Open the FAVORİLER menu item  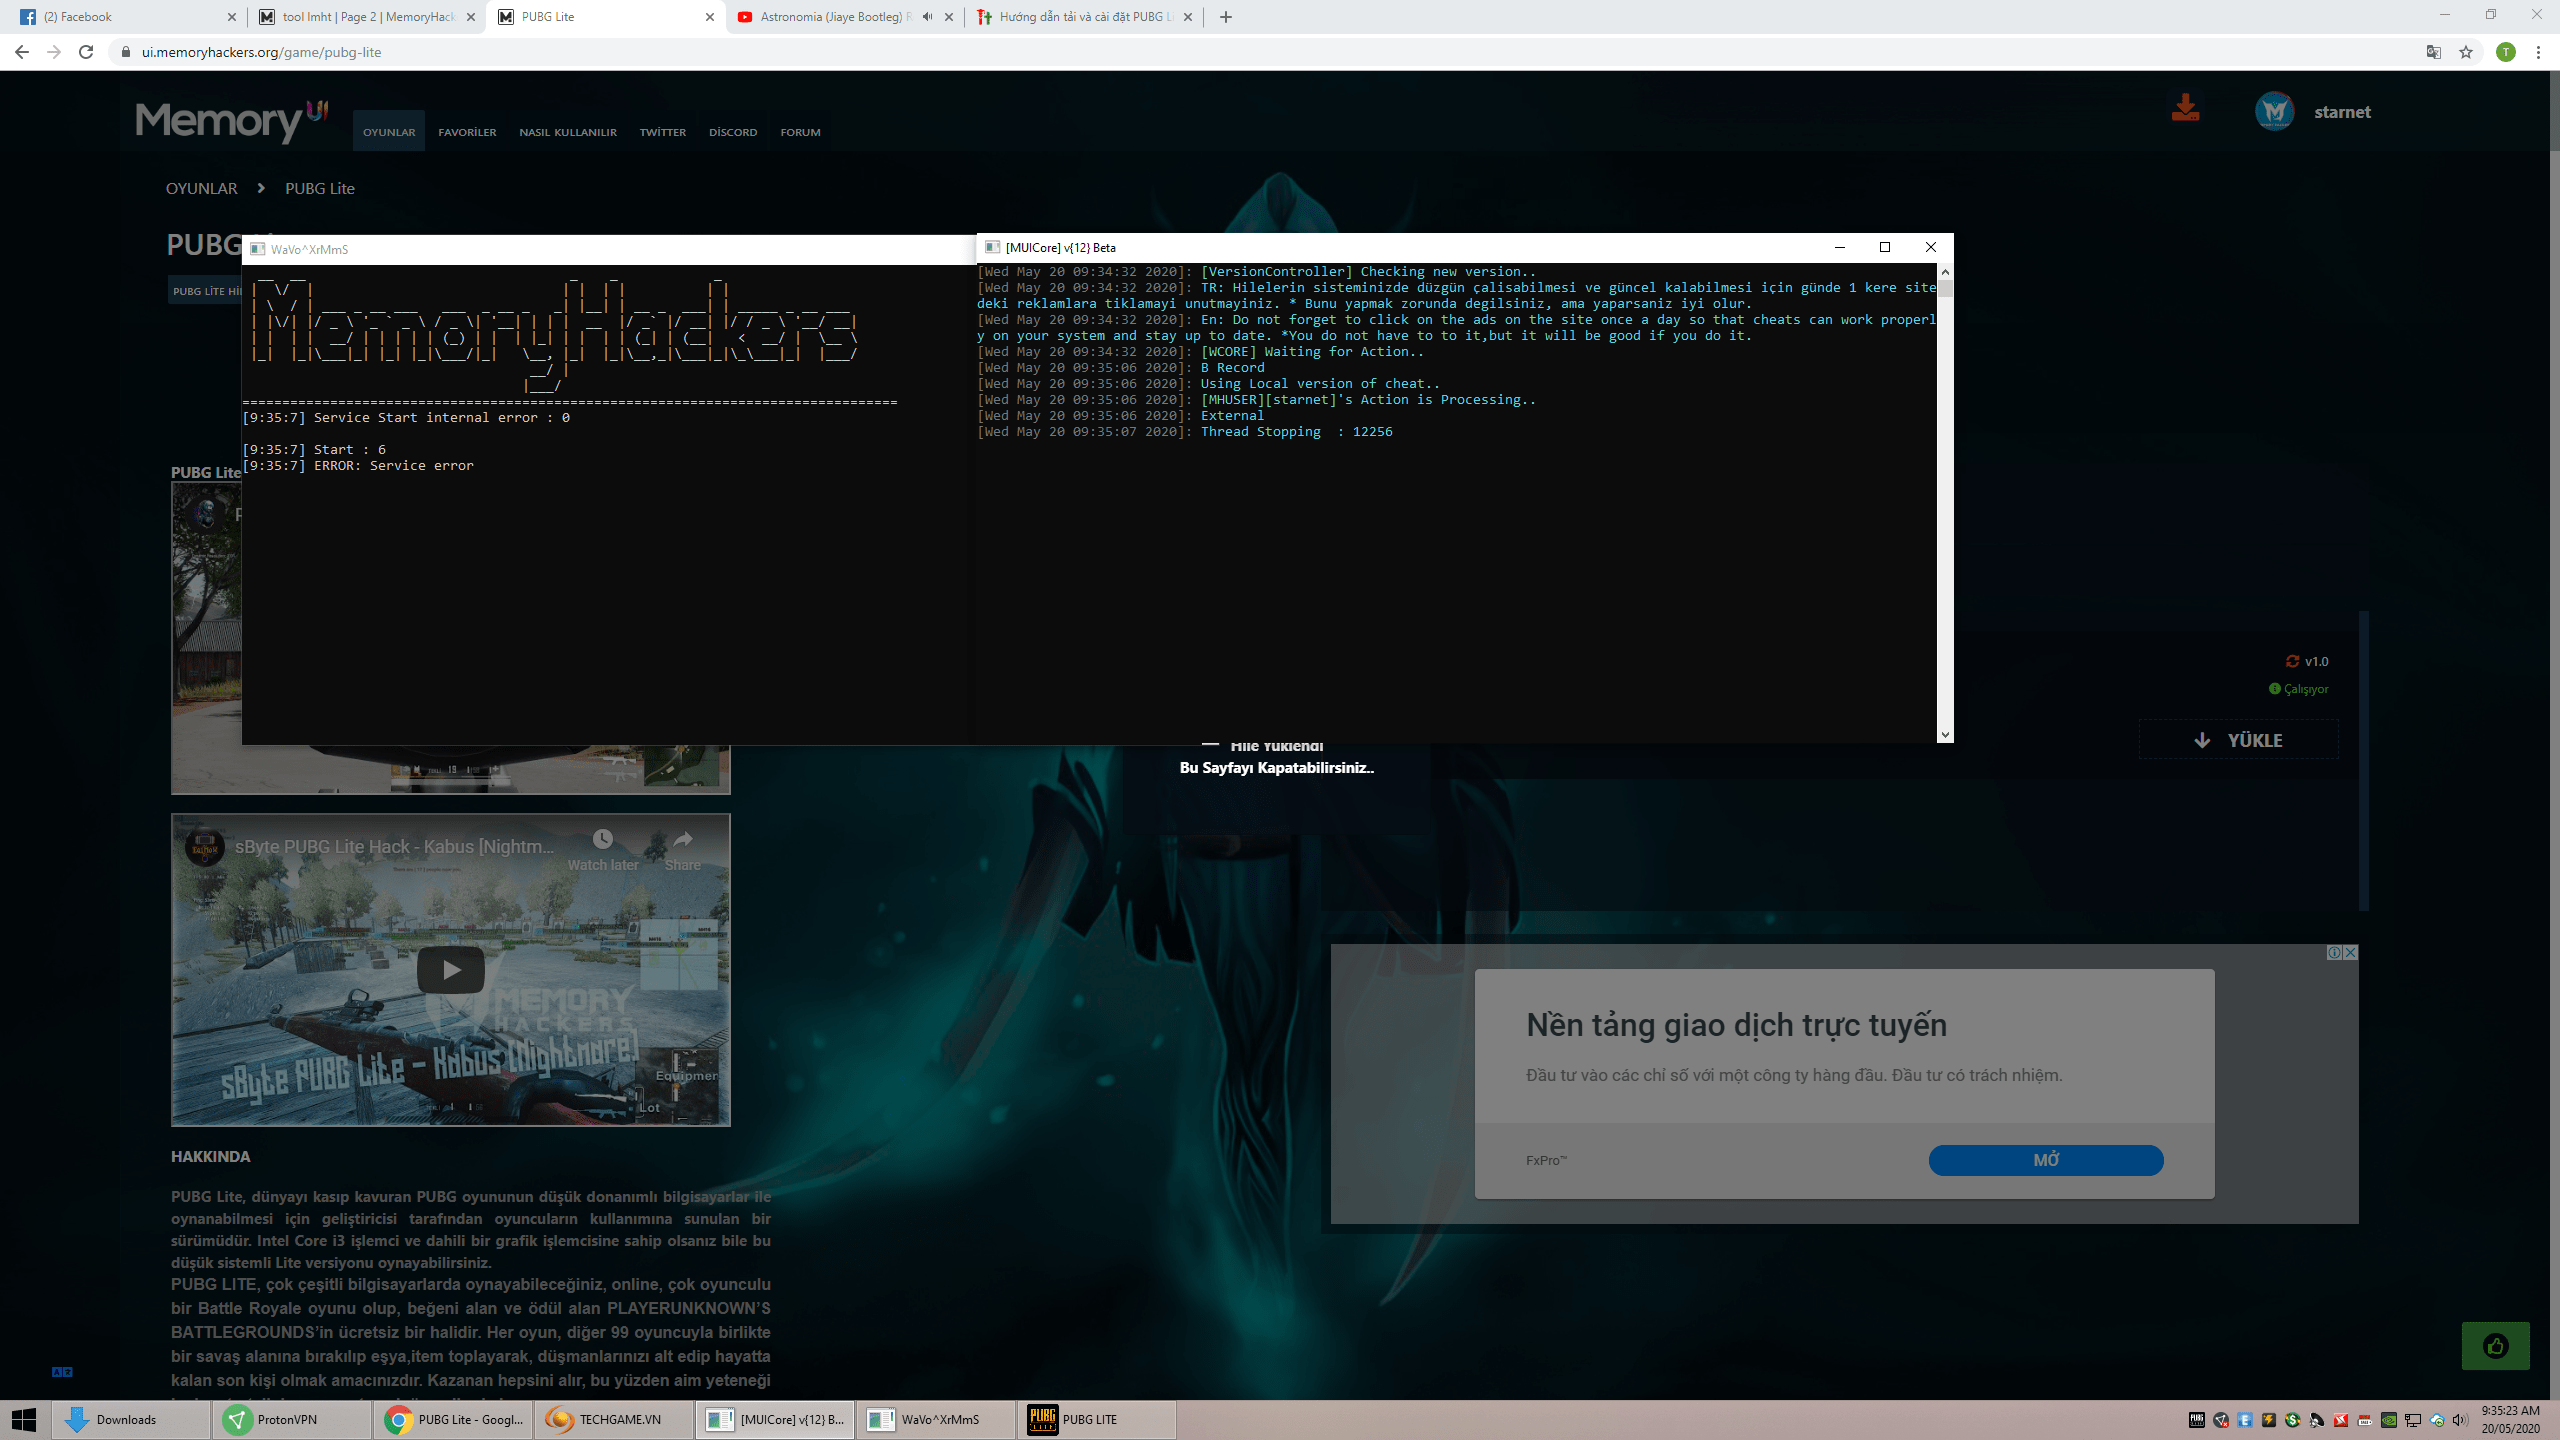[467, 132]
